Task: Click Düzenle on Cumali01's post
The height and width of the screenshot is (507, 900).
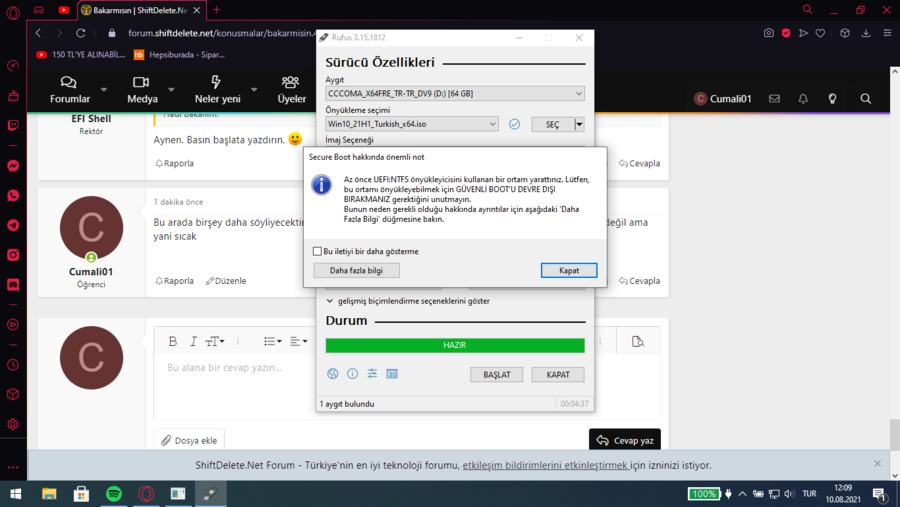Action: pyautogui.click(x=226, y=281)
